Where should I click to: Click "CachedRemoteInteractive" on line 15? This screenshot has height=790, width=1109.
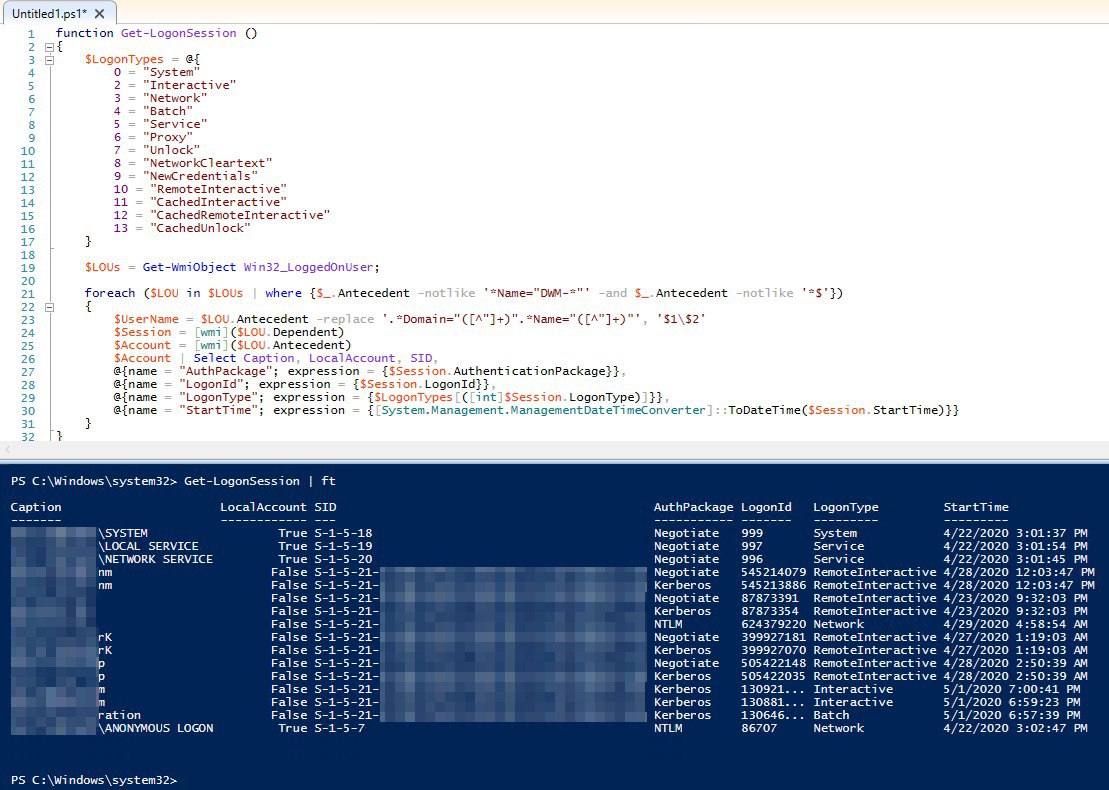coord(240,215)
